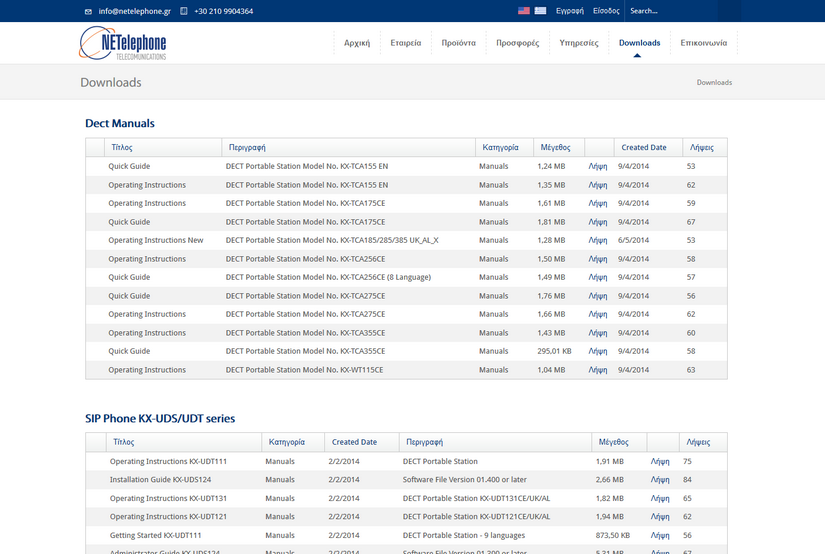Download Operating Instructions KX-UDT111

pos(660,462)
